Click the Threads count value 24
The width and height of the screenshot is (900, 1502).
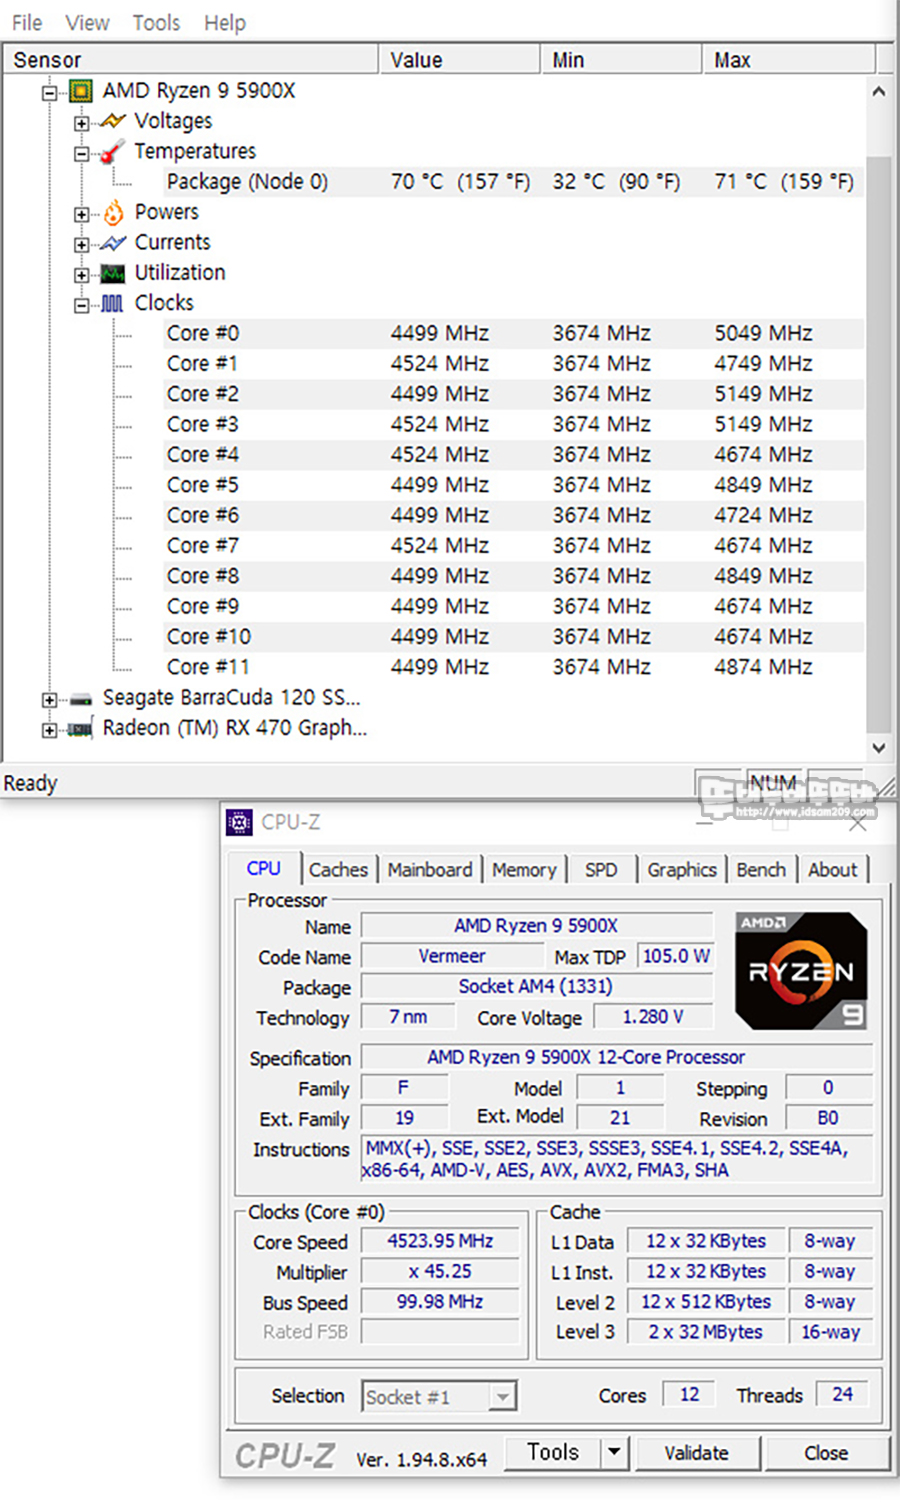(843, 1394)
